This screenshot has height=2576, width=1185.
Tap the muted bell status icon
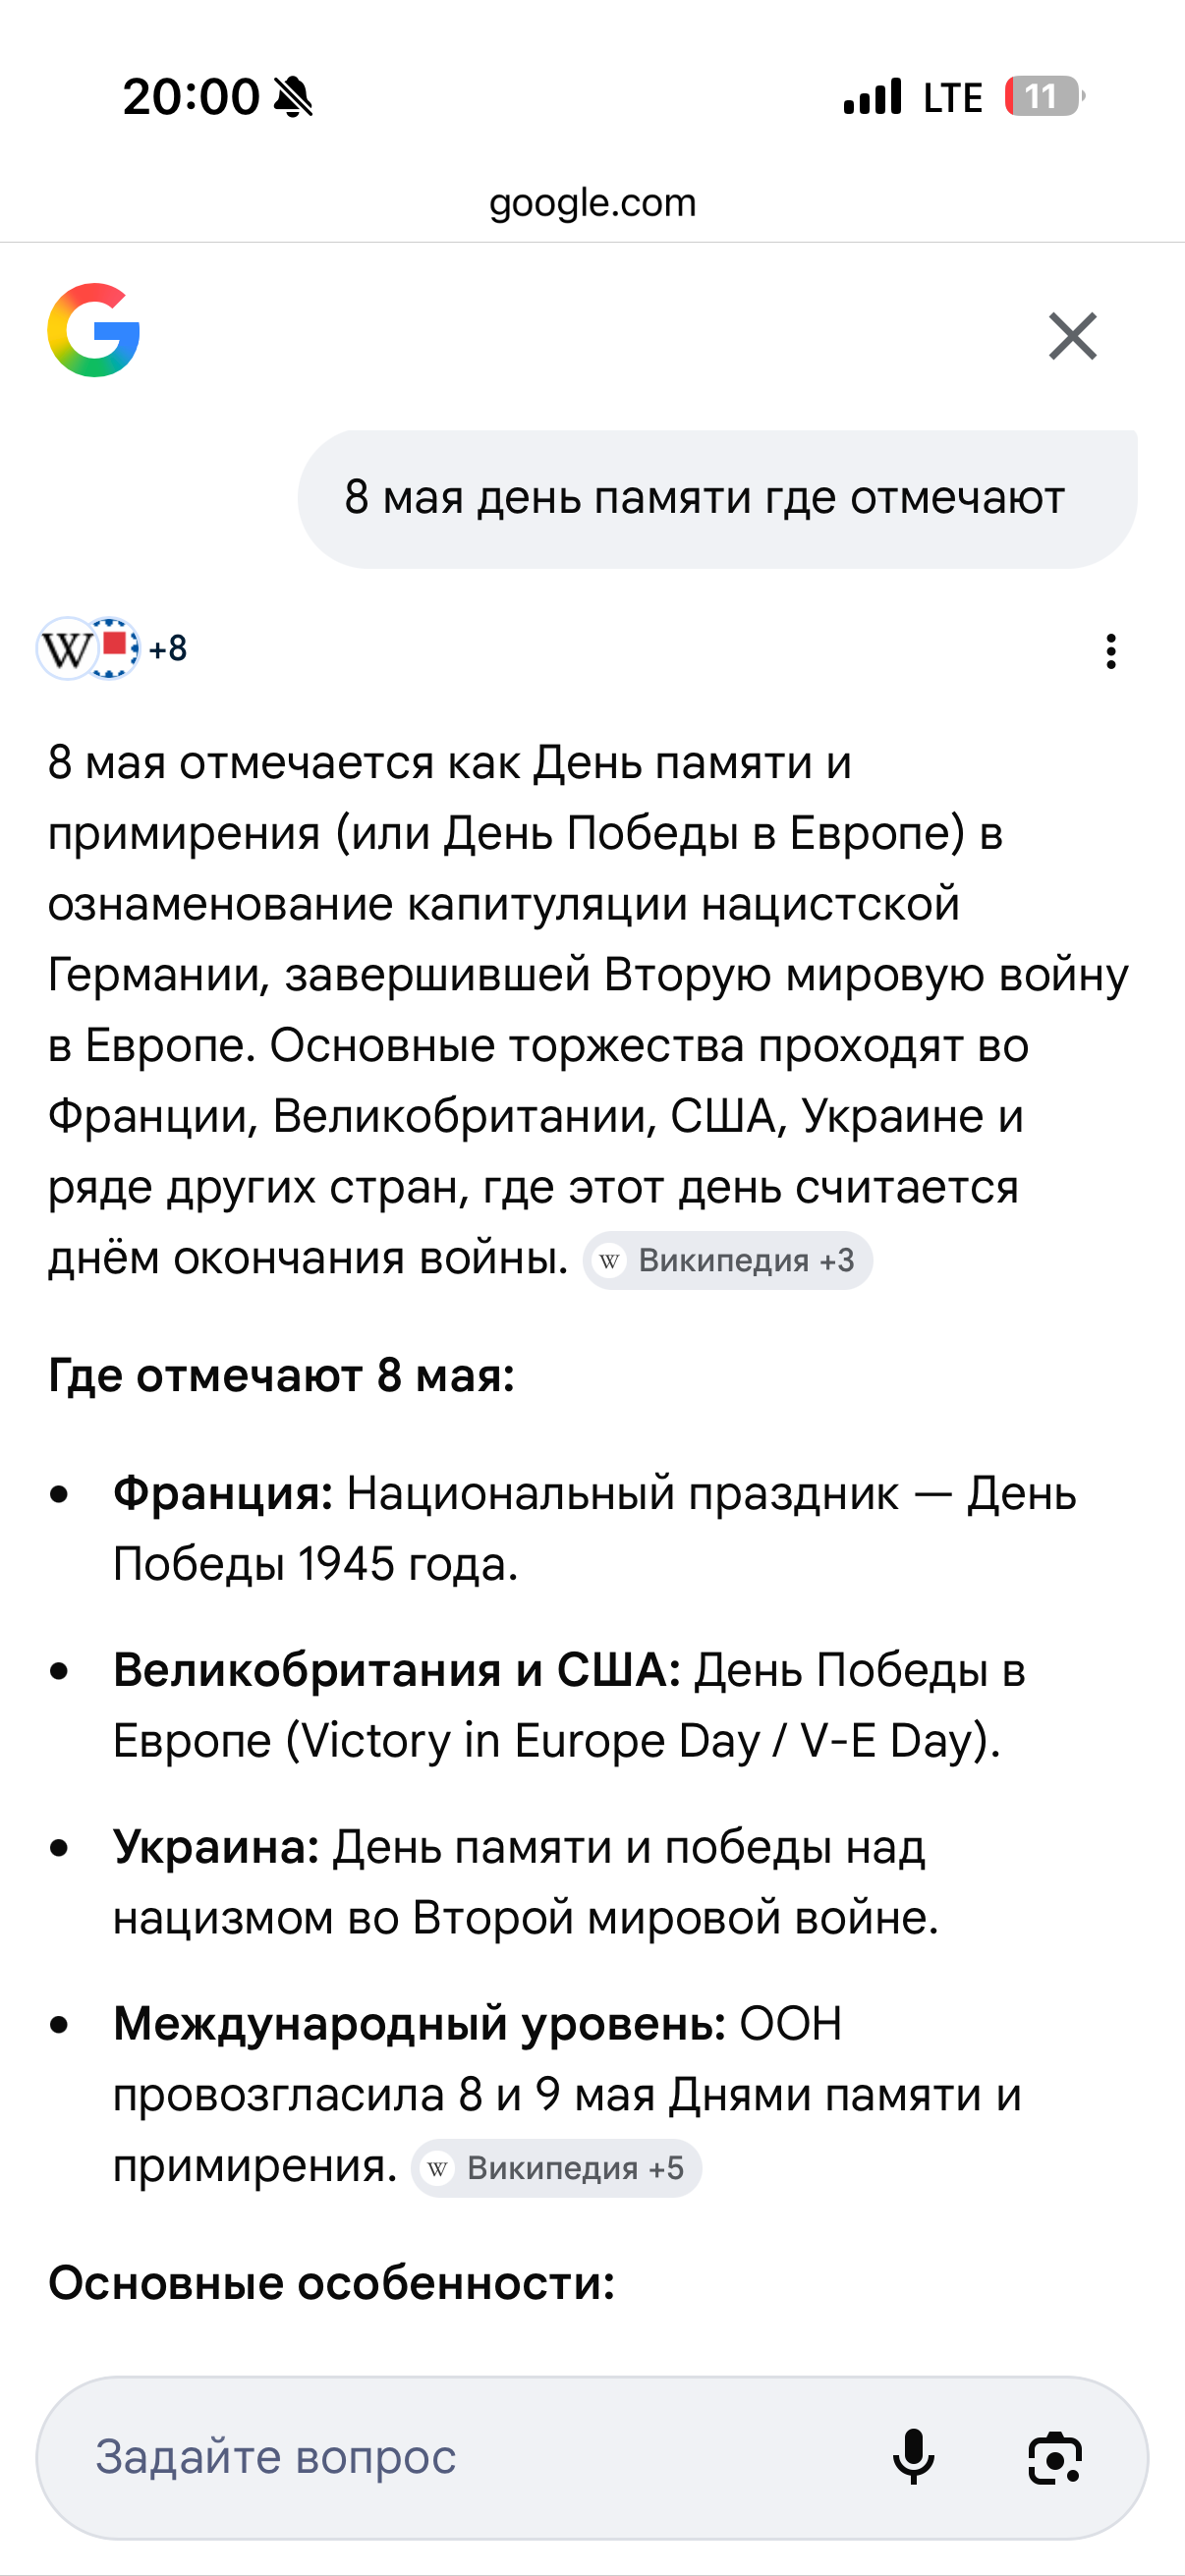click(293, 97)
